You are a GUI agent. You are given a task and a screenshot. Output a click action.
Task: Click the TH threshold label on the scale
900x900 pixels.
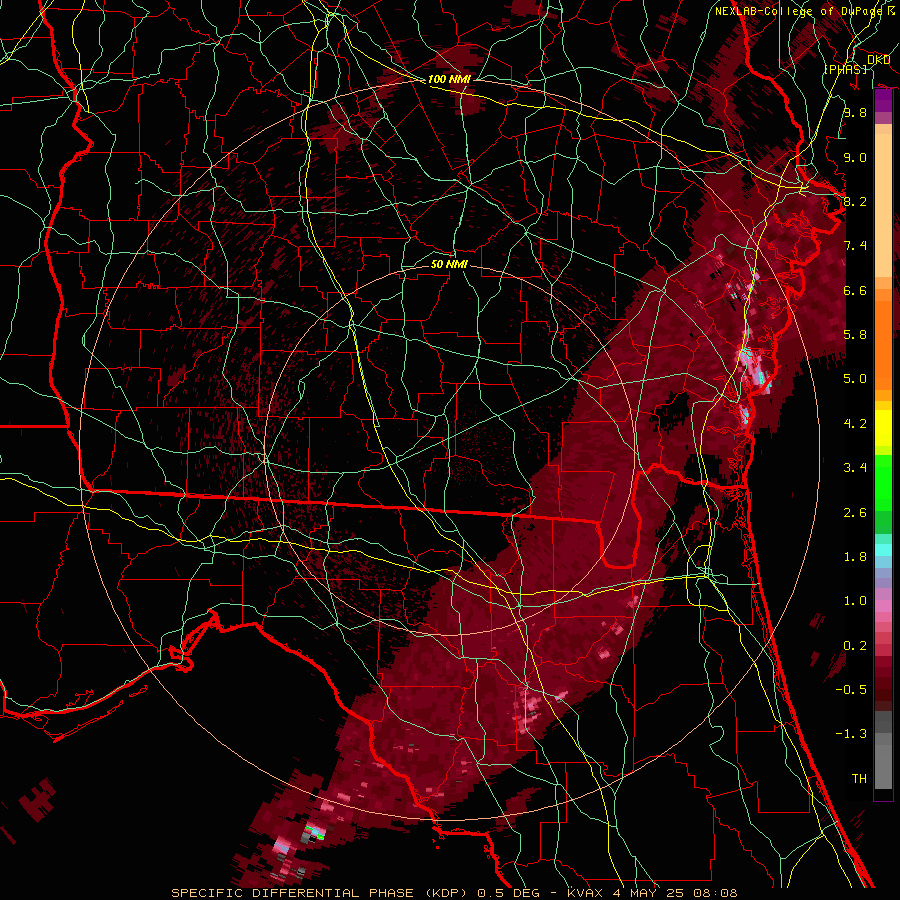point(859,779)
